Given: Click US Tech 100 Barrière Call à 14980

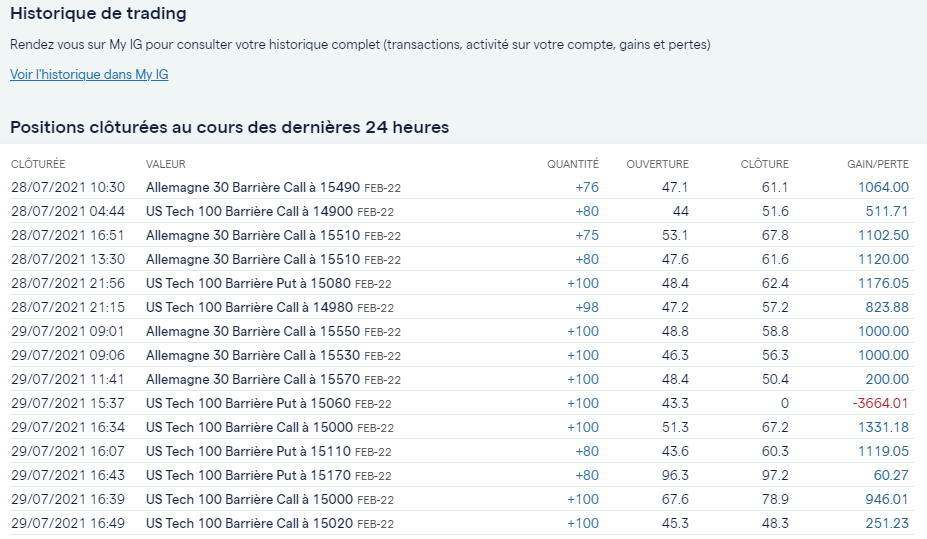Looking at the screenshot, I should 249,307.
